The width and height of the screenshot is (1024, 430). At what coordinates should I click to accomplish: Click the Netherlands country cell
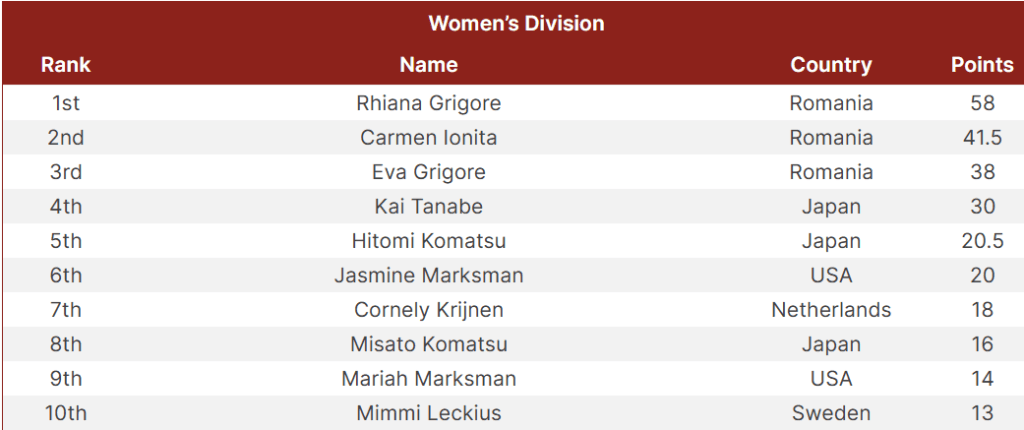click(831, 310)
